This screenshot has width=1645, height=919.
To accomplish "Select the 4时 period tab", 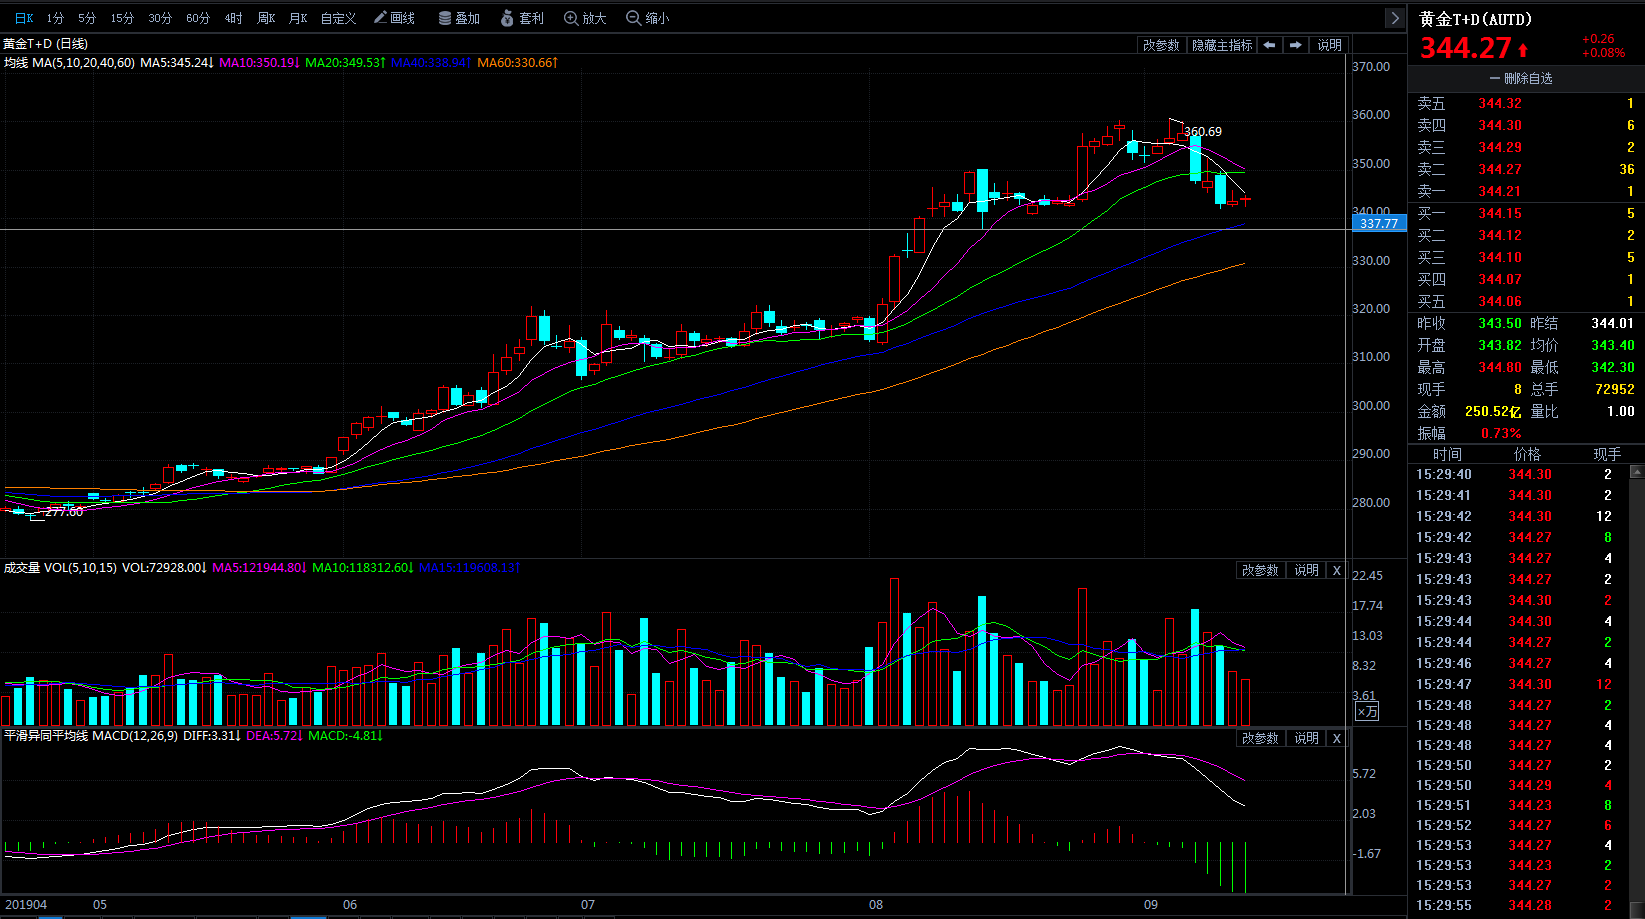I will coord(233,18).
